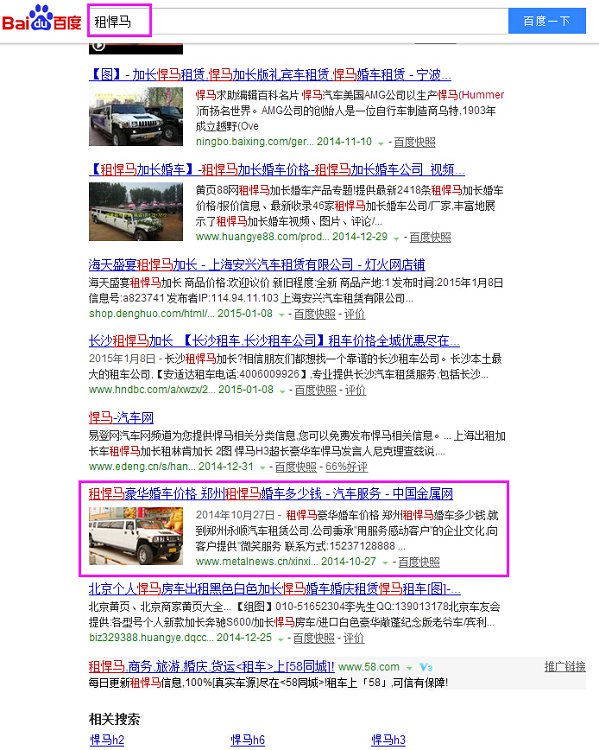
Task: Click the metalnews Hummer limo thumbnail
Action: pyautogui.click(x=136, y=536)
